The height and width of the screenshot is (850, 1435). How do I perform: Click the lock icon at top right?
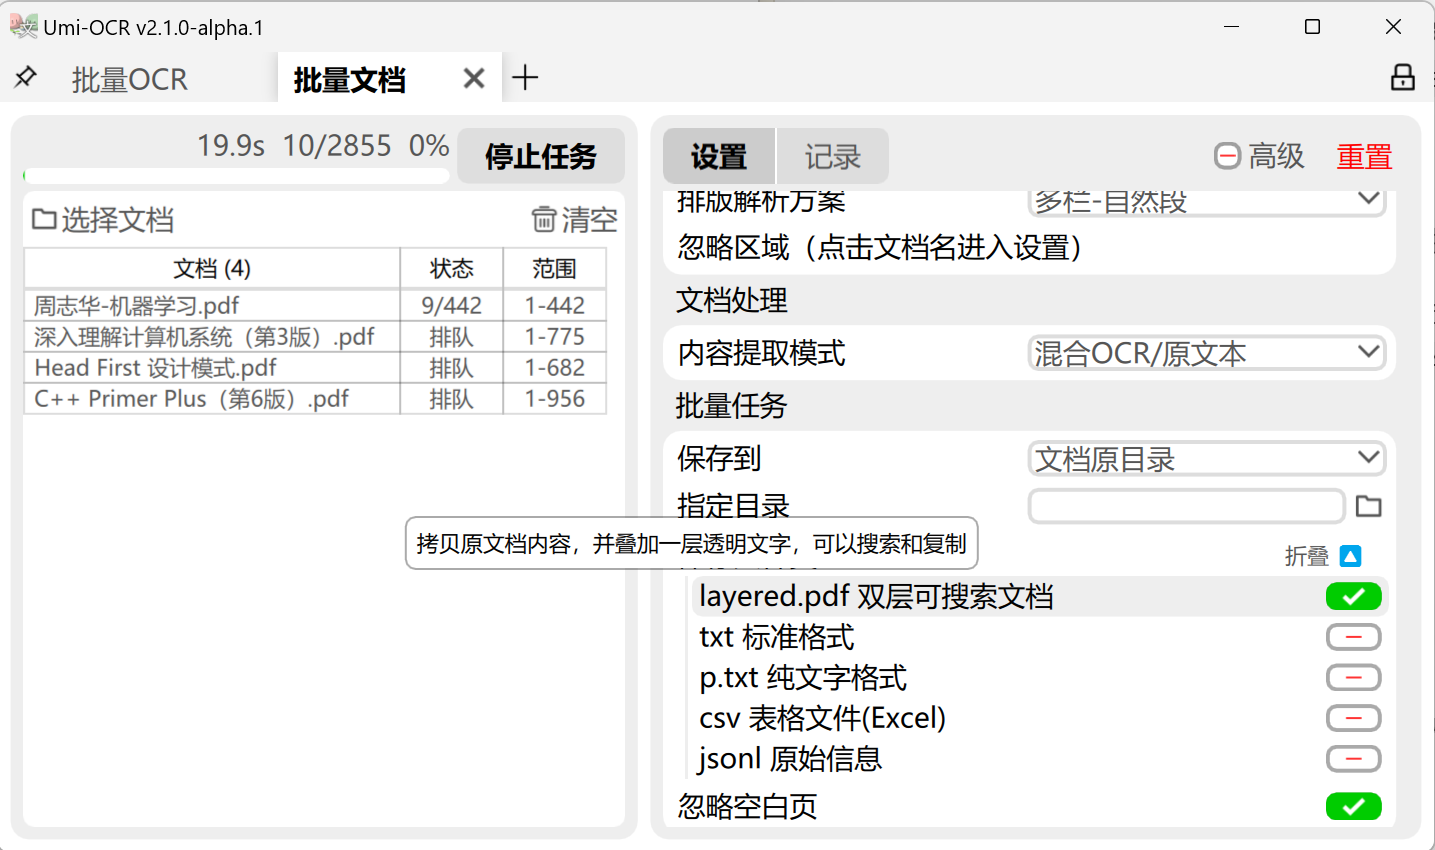click(1402, 77)
